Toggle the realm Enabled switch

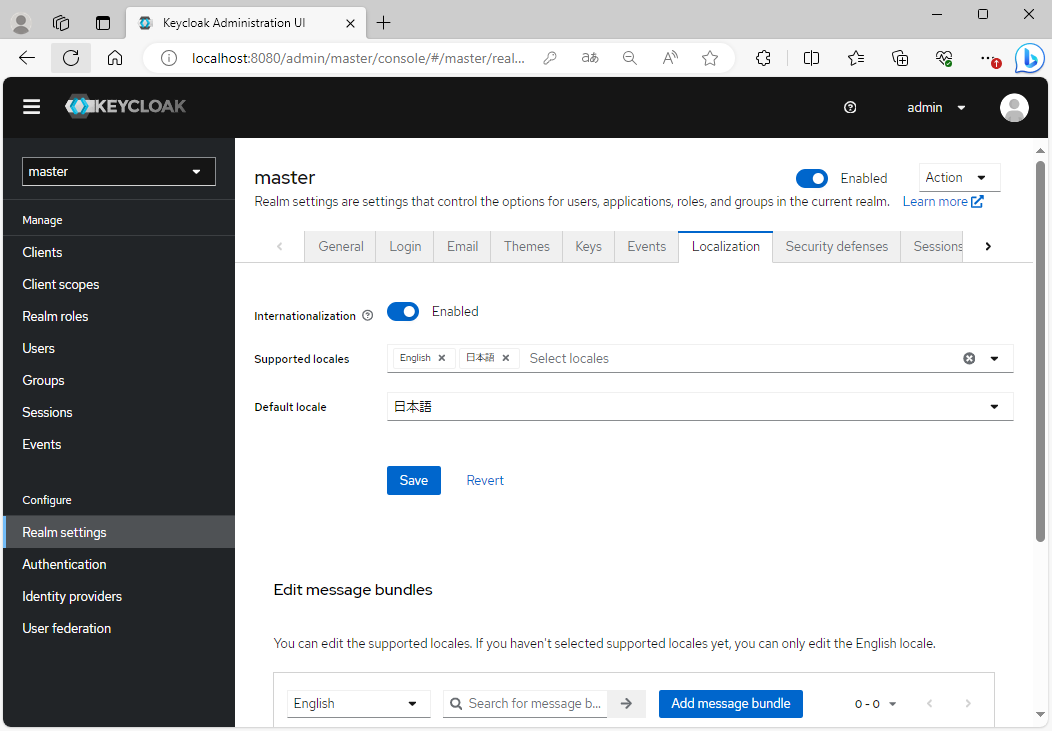[x=812, y=178]
